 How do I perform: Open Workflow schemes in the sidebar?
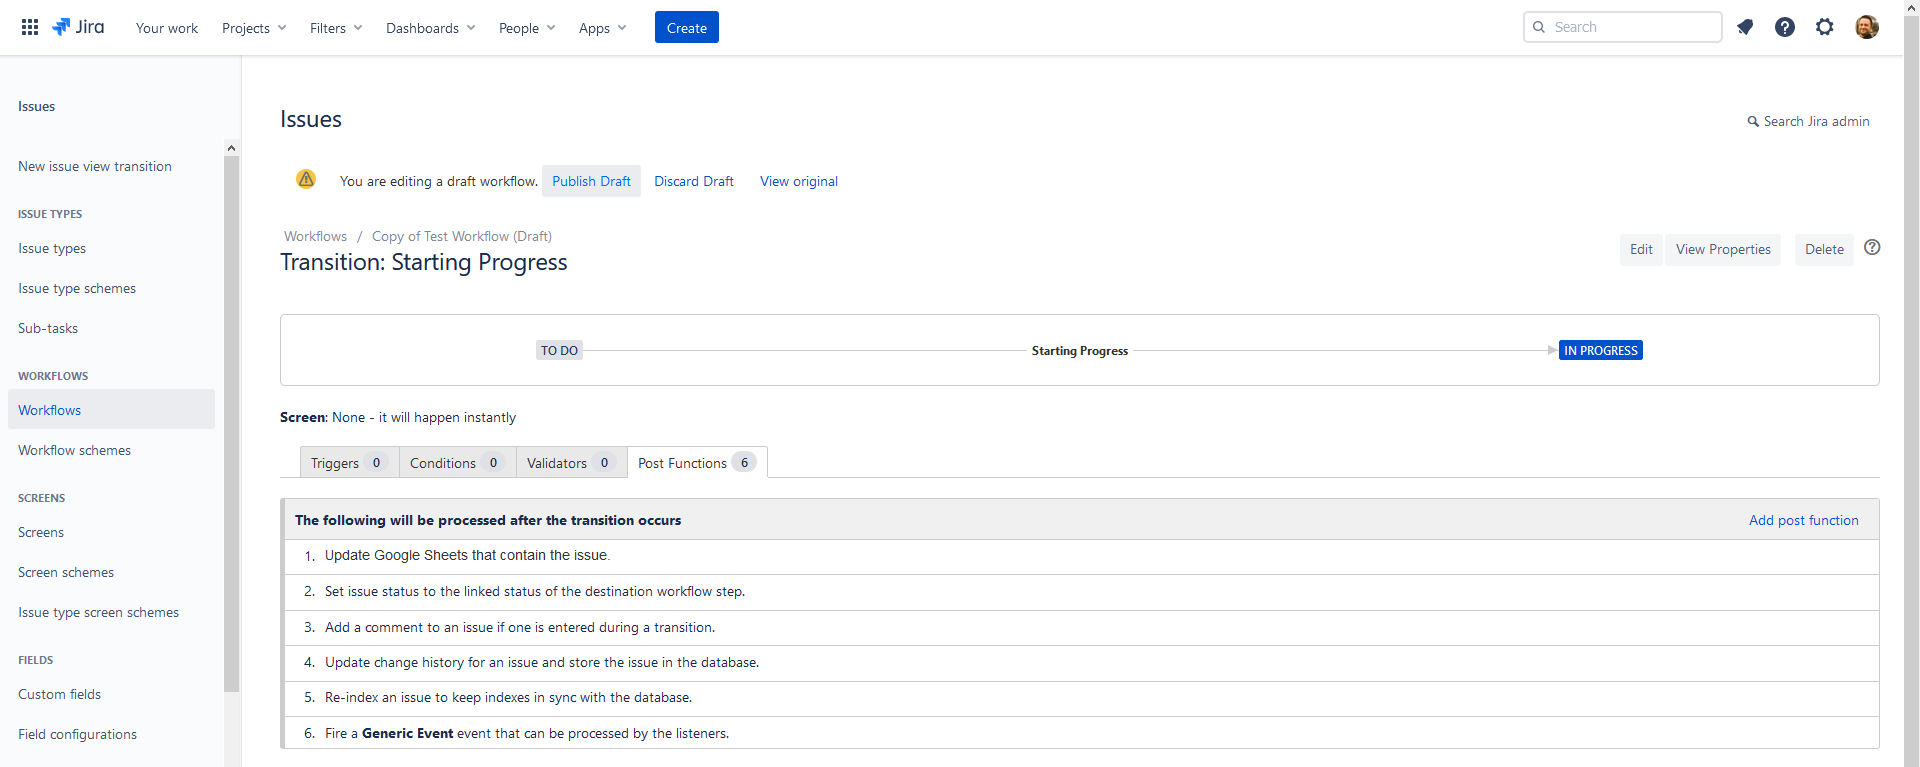coord(74,450)
